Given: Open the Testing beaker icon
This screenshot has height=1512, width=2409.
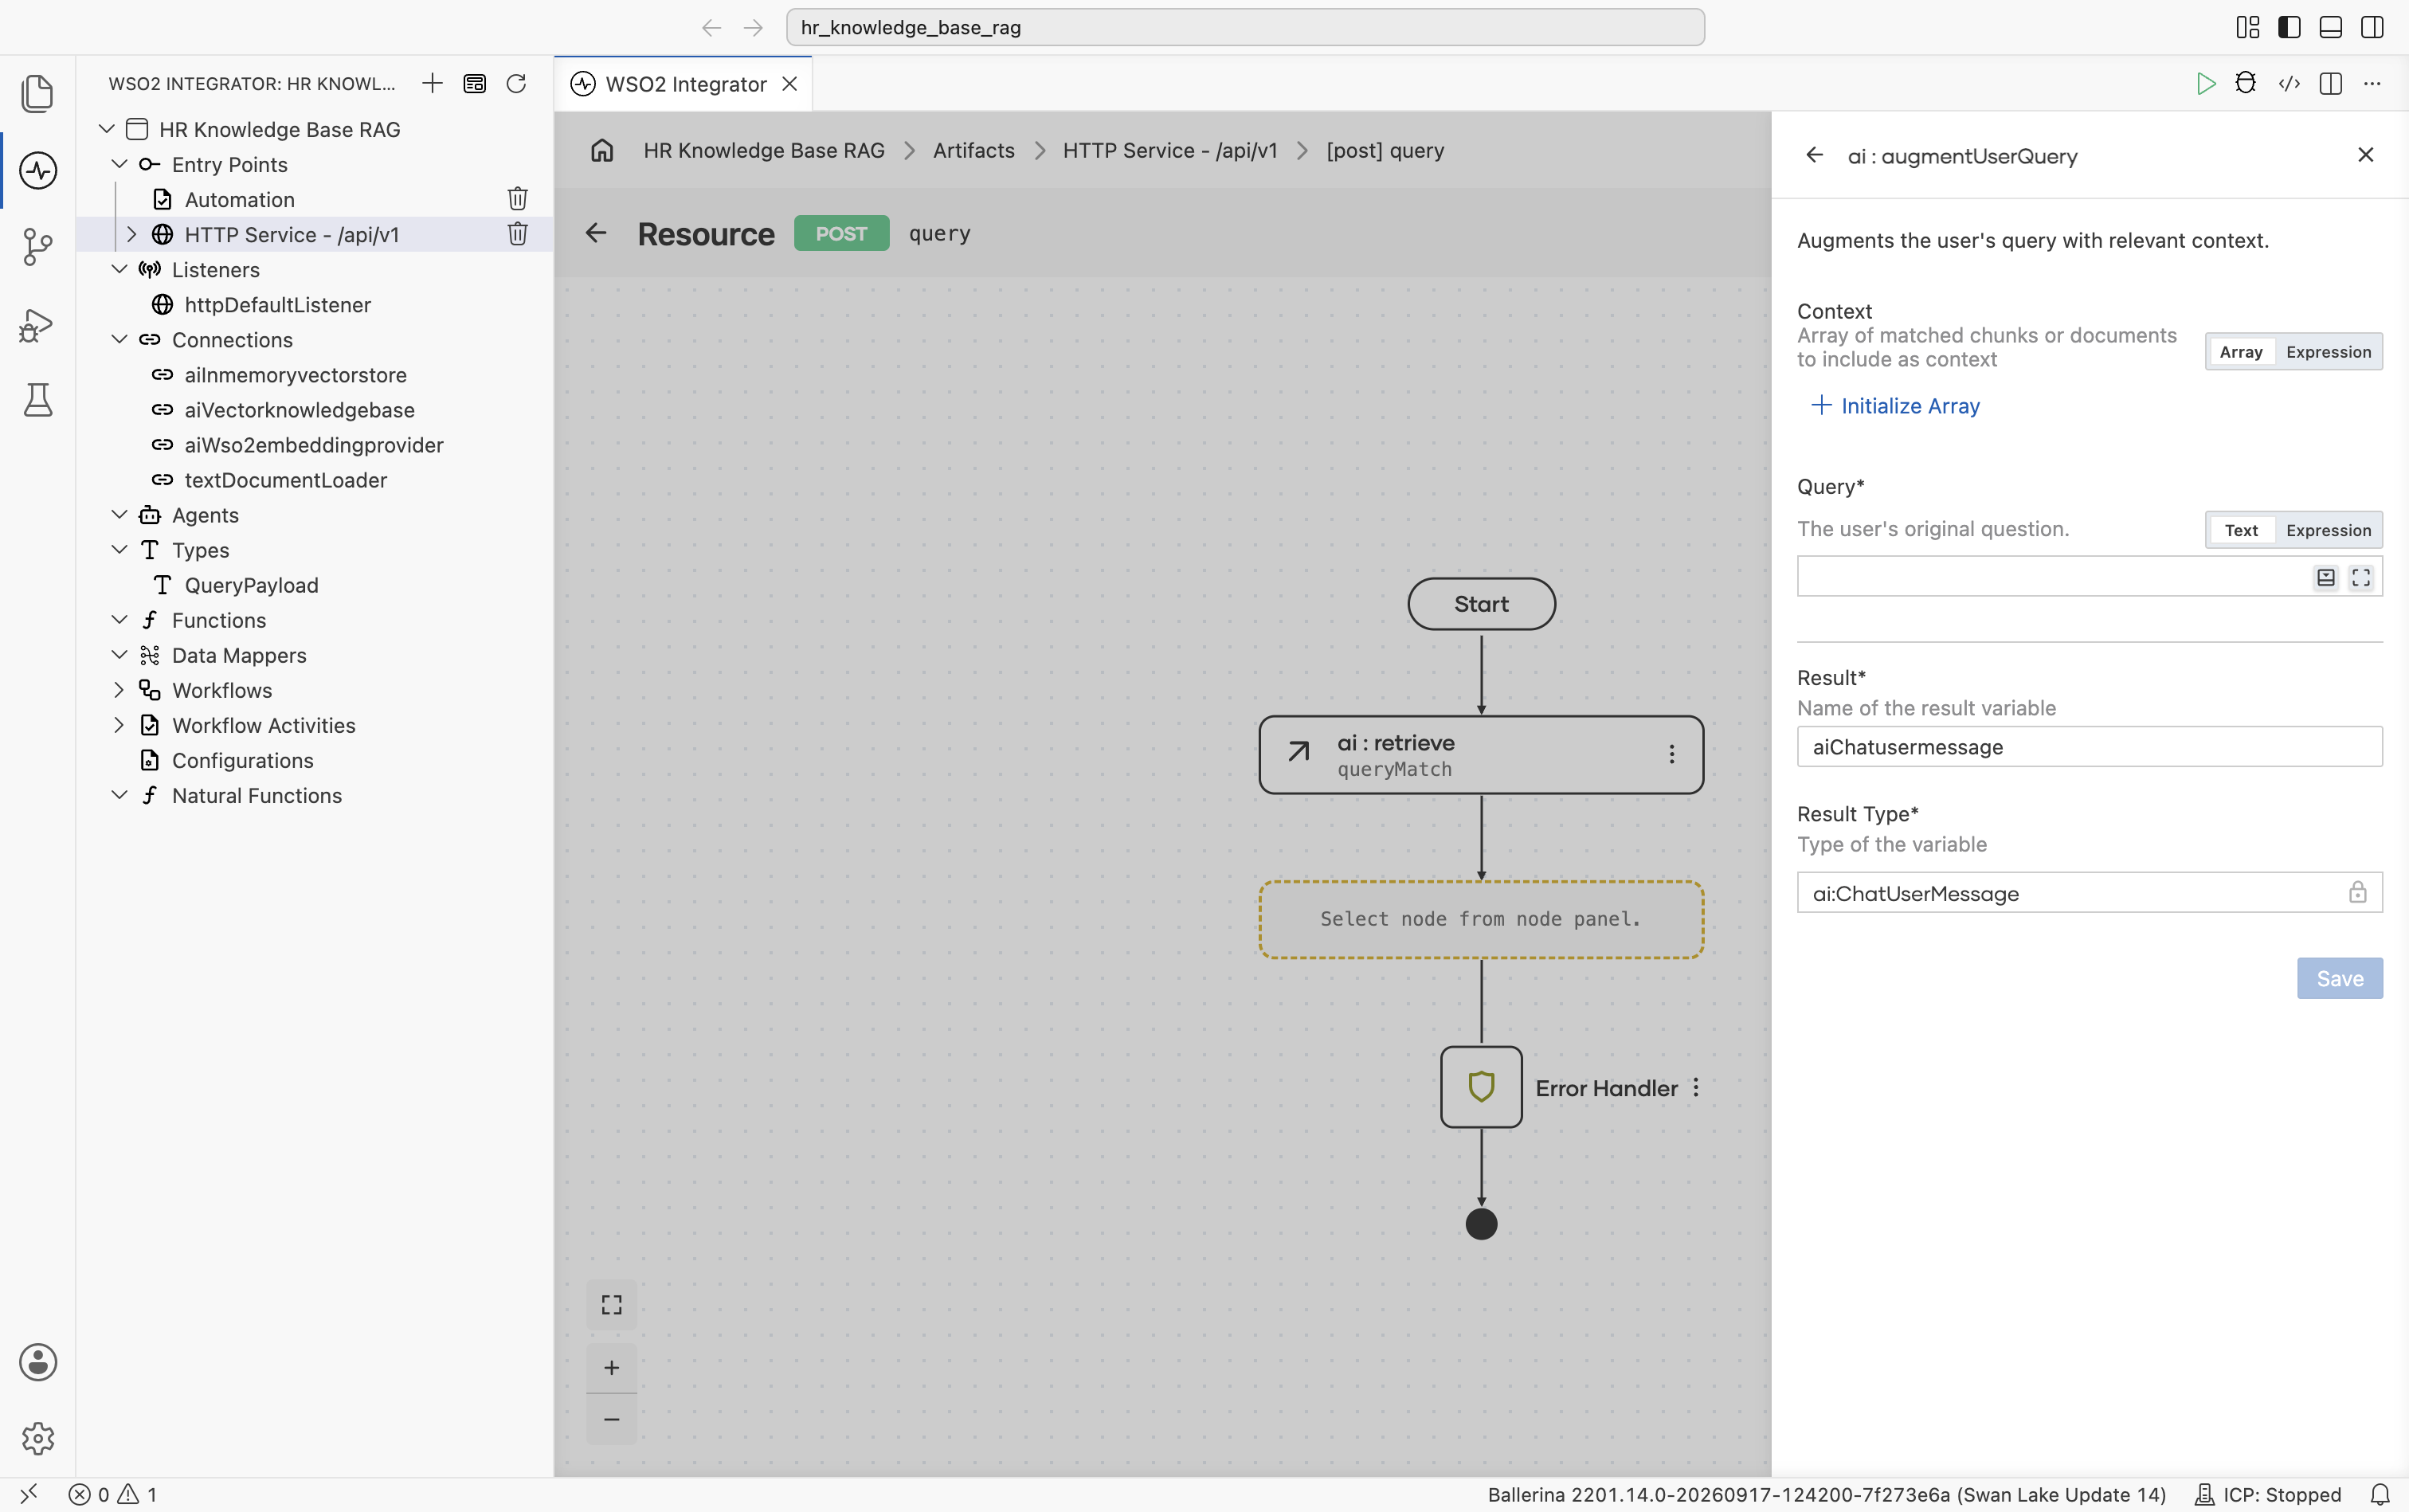Looking at the screenshot, I should pos(38,400).
